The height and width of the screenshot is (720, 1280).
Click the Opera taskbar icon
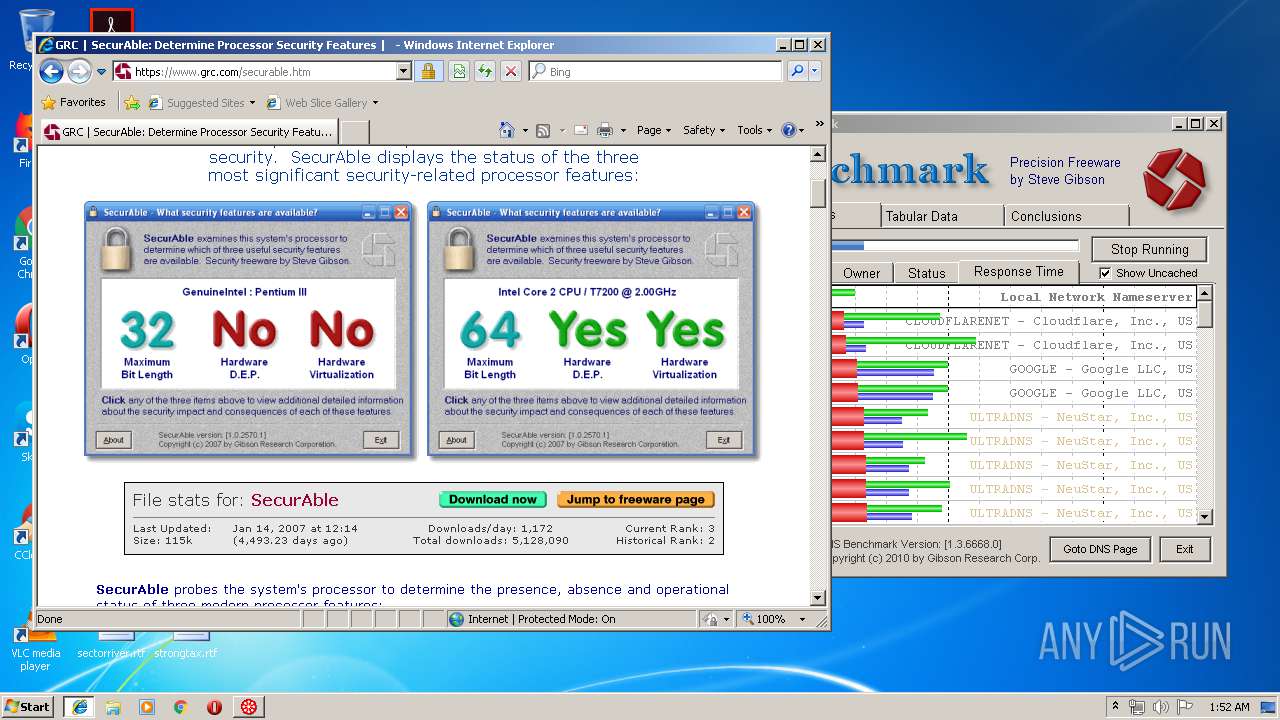214,706
